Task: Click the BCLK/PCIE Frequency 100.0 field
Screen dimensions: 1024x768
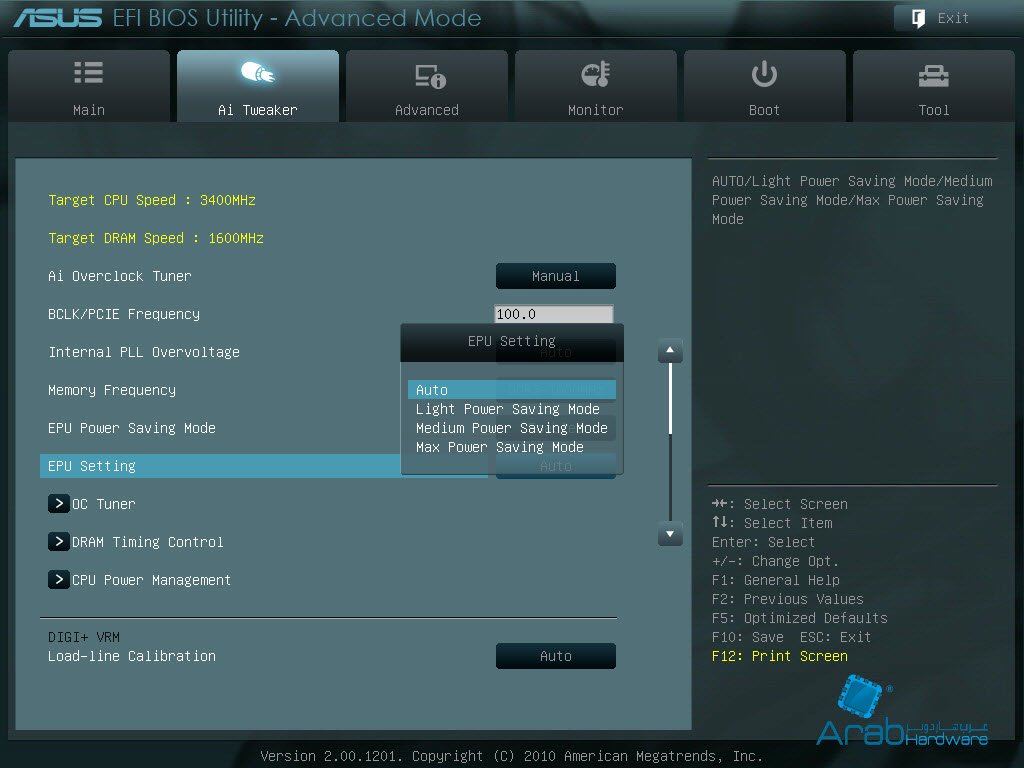Action: [554, 314]
